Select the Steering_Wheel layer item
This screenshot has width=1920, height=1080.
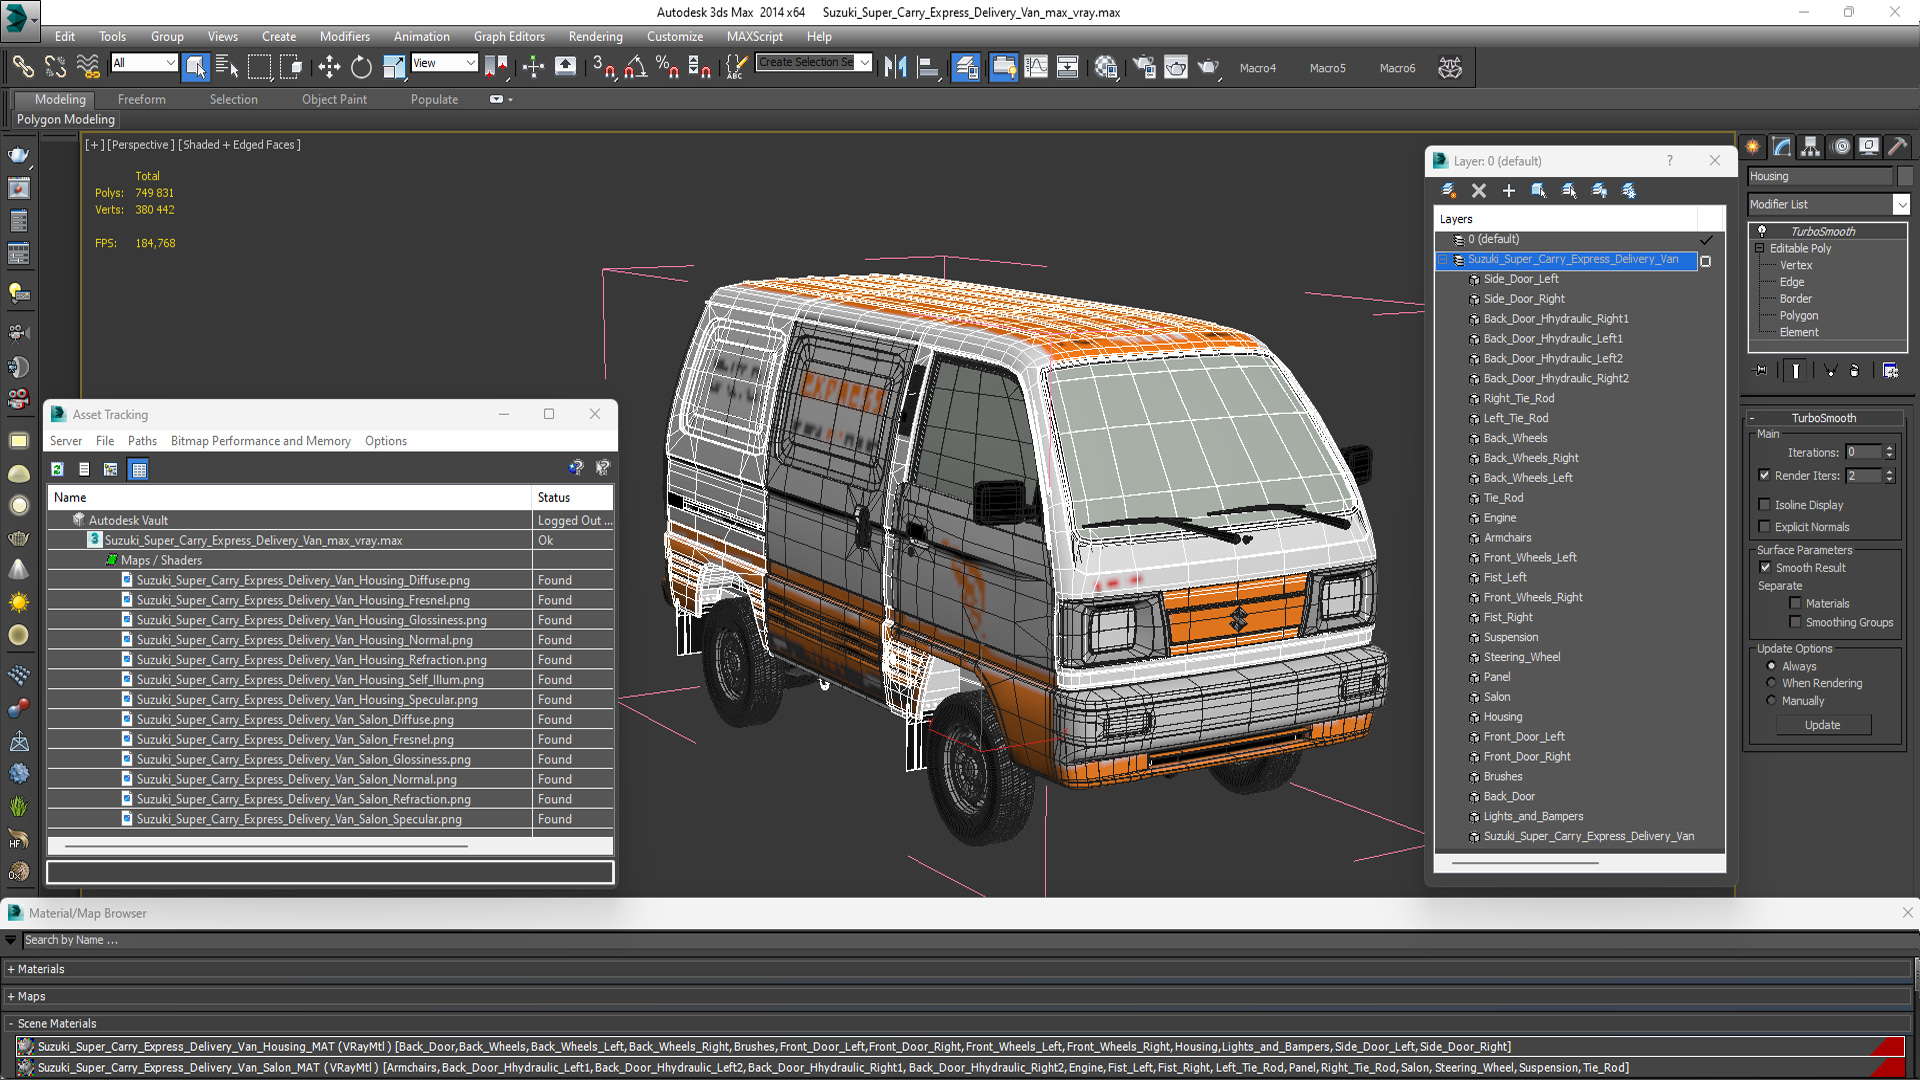[x=1521, y=657]
